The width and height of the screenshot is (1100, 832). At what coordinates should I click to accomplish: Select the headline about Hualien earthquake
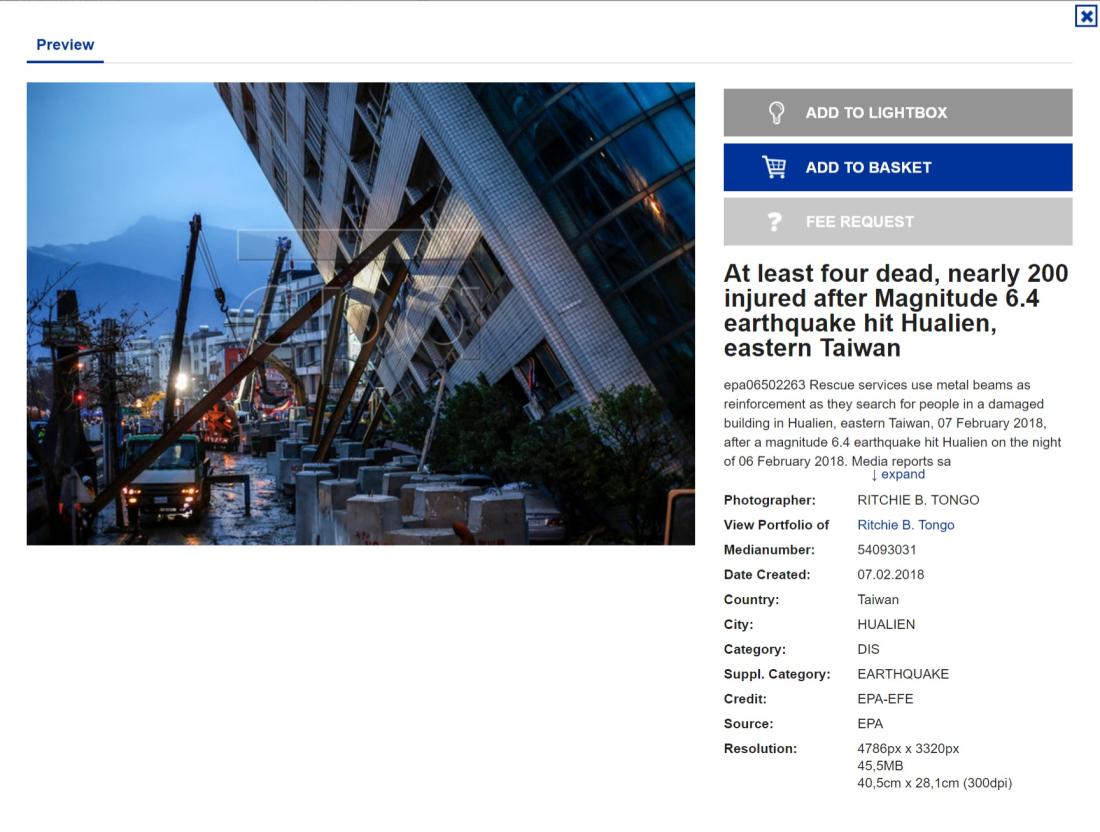(x=896, y=310)
